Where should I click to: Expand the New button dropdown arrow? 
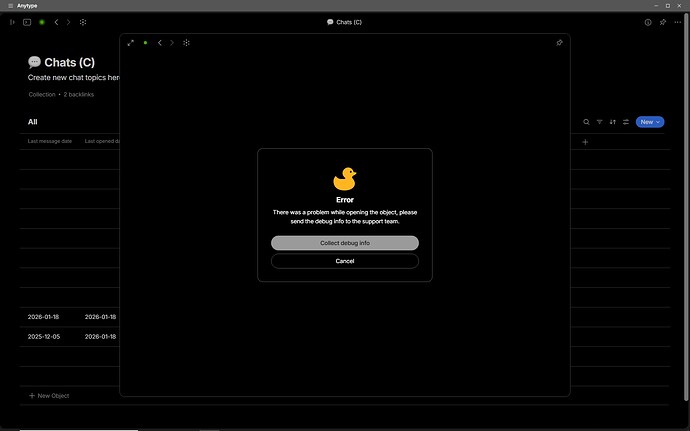click(658, 122)
